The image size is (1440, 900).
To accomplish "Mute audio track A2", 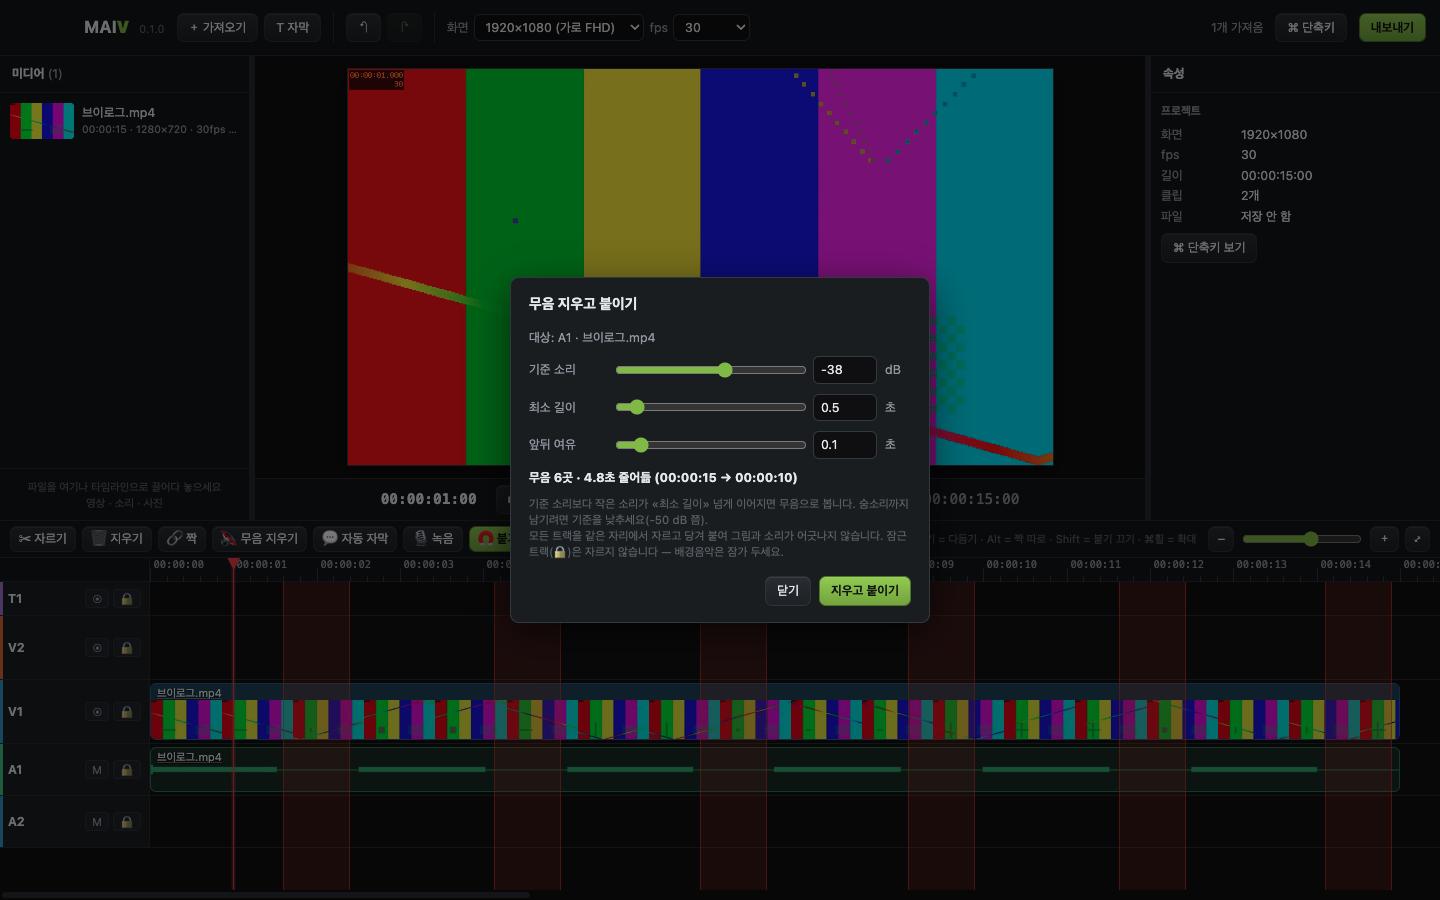I will (x=97, y=822).
